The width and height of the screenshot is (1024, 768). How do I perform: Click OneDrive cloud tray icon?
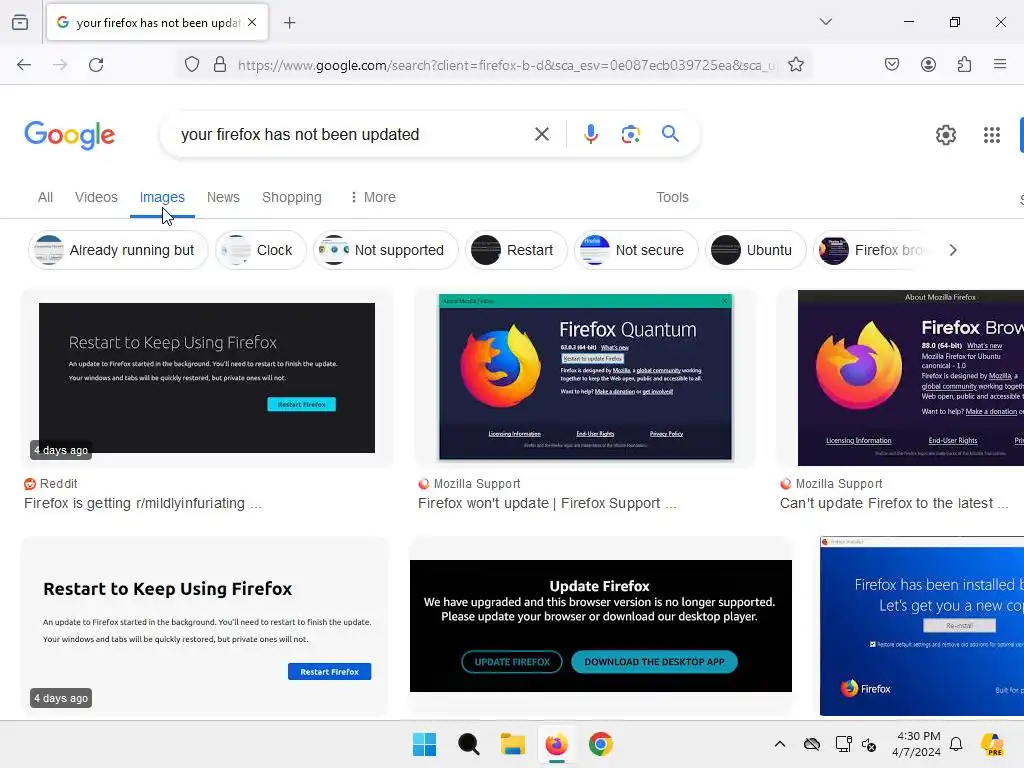(x=812, y=744)
